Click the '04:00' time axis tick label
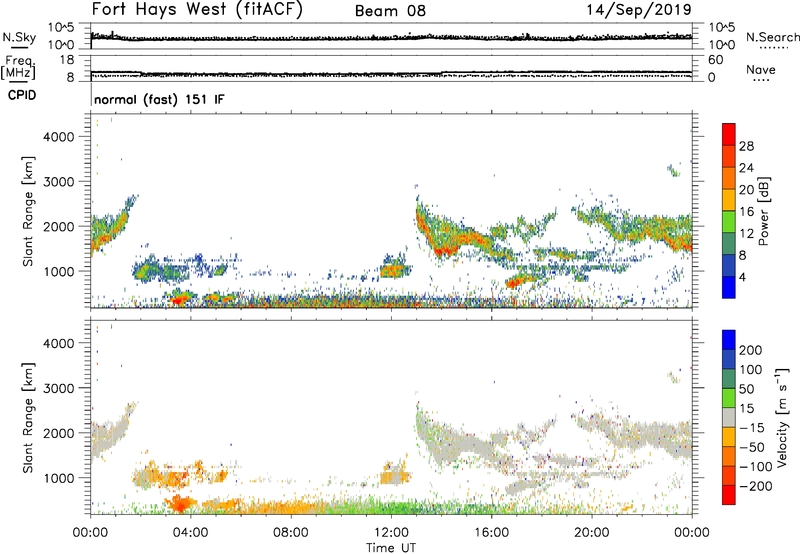Viewport: 800px width, 554px height. click(x=190, y=533)
